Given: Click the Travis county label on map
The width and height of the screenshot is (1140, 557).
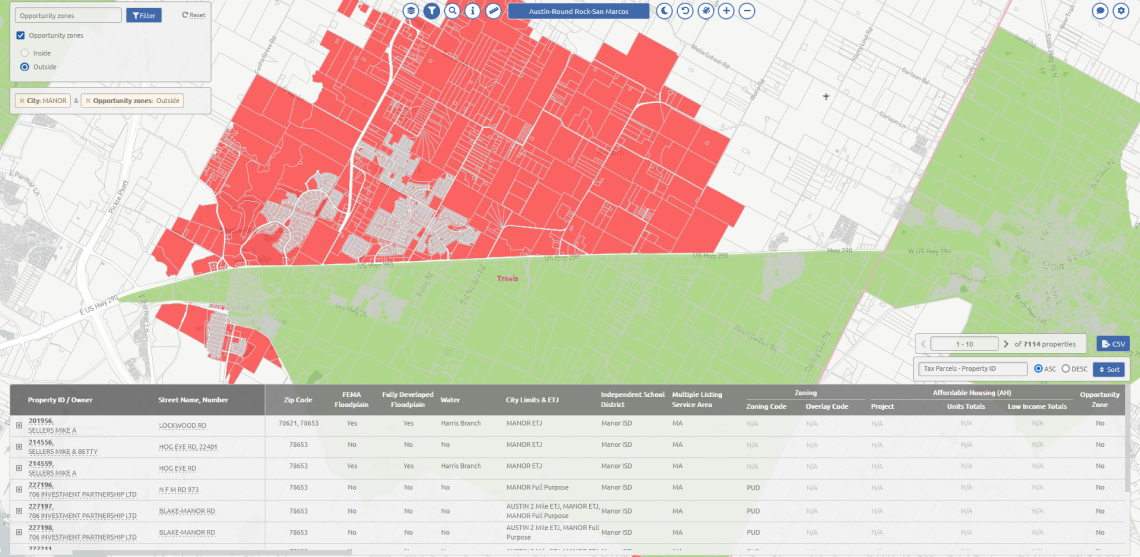Looking at the screenshot, I should (x=507, y=278).
